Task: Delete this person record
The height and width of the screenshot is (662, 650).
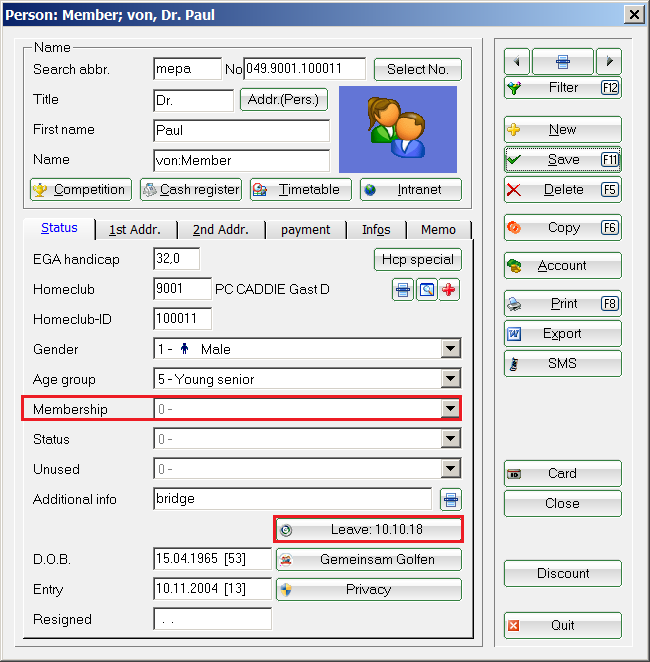Action: click(x=563, y=190)
